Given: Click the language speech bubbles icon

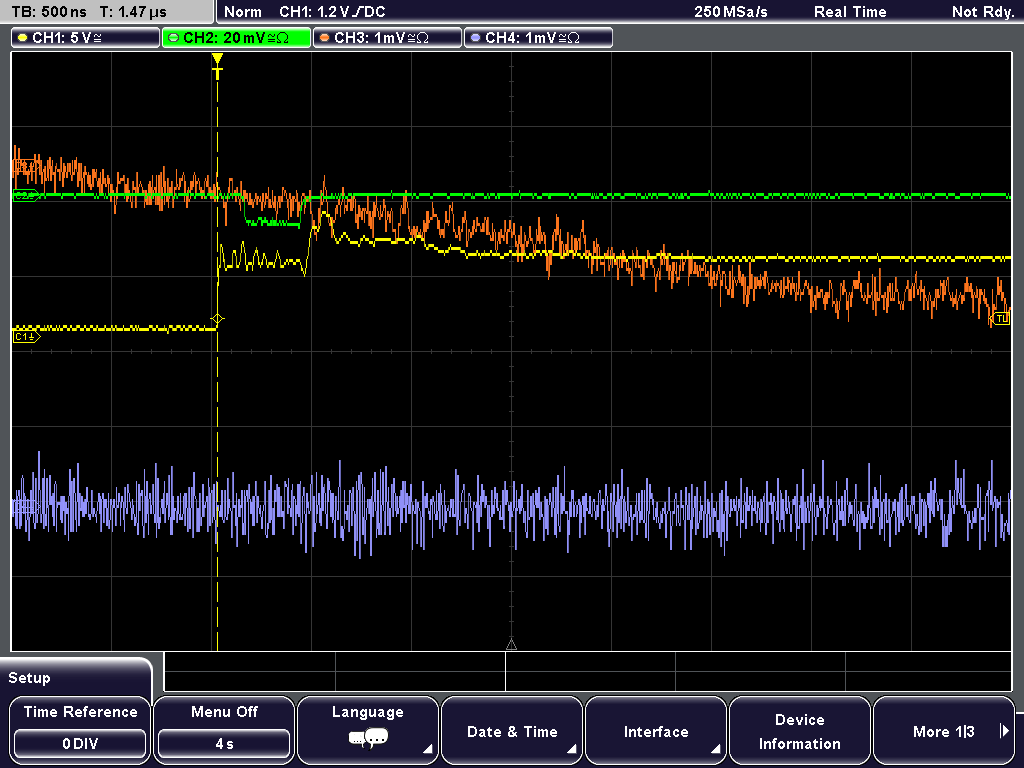Looking at the screenshot, I should pyautogui.click(x=368, y=739).
